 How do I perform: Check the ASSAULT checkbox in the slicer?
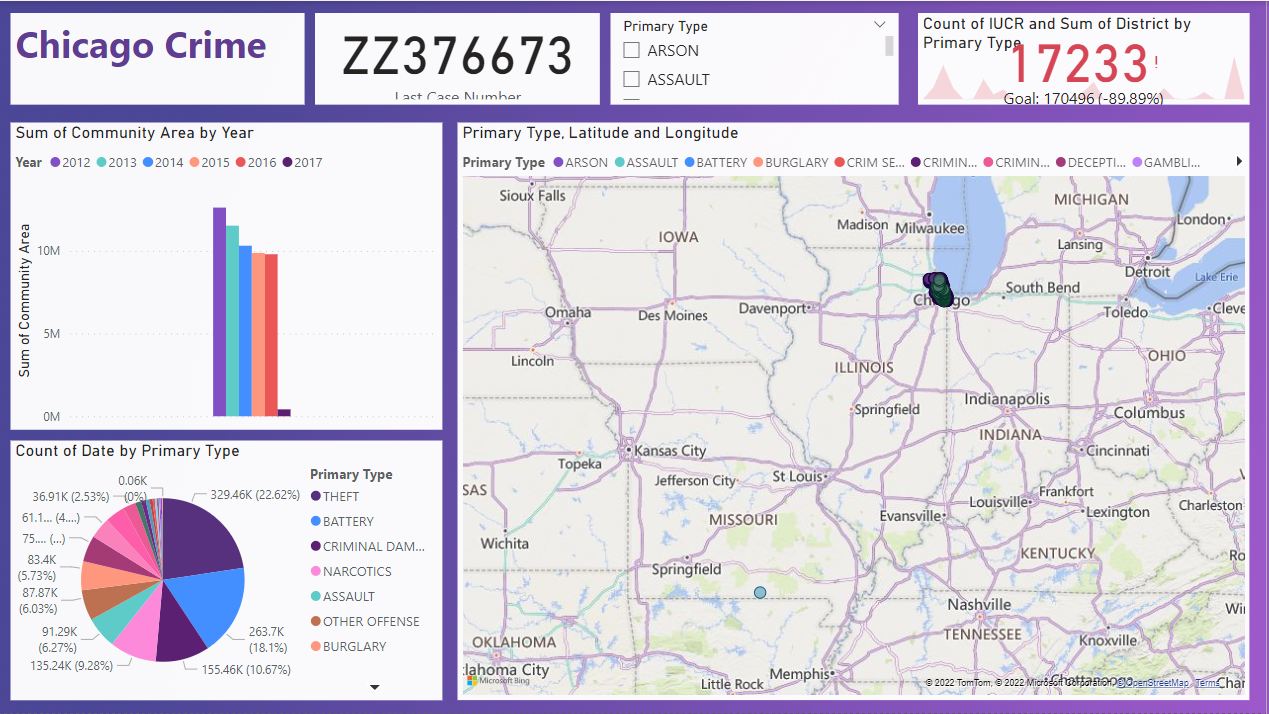click(629, 79)
